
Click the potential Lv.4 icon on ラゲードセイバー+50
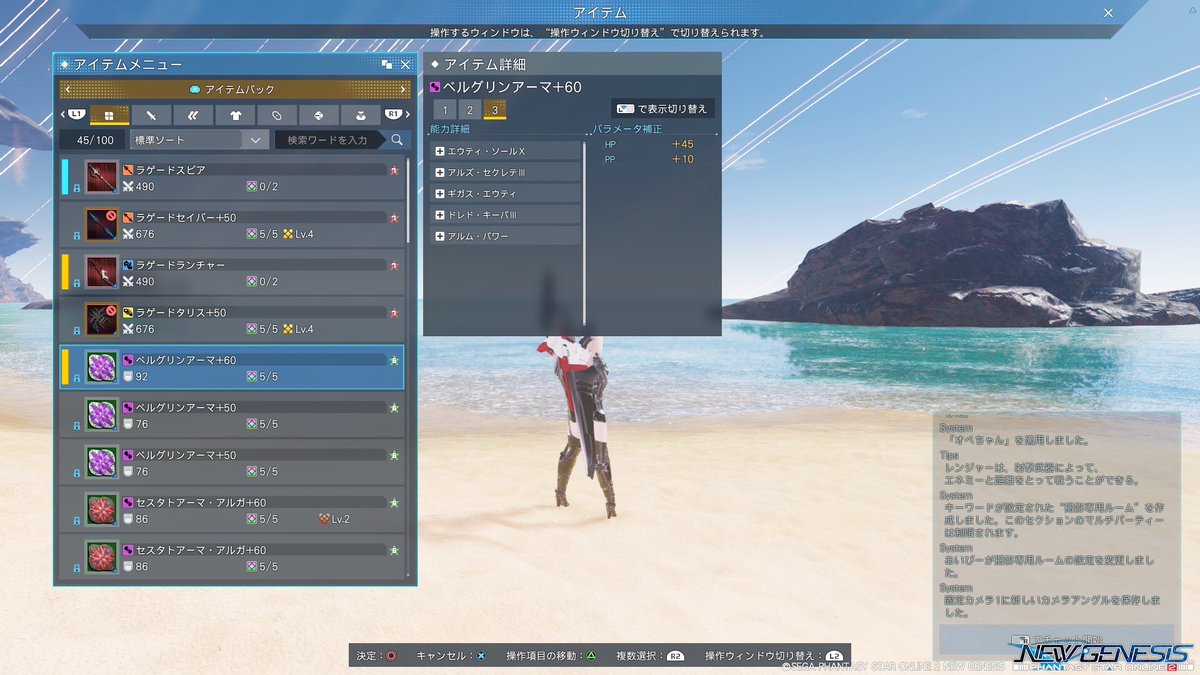(x=288, y=234)
